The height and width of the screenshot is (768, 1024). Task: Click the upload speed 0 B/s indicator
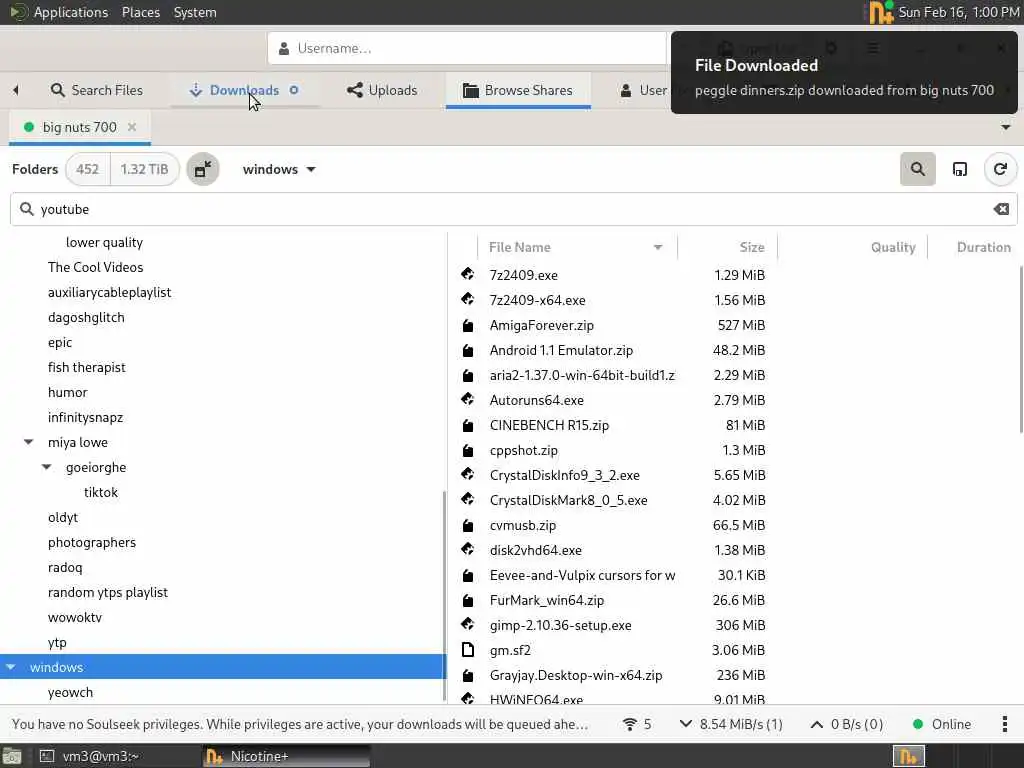pyautogui.click(x=846, y=724)
